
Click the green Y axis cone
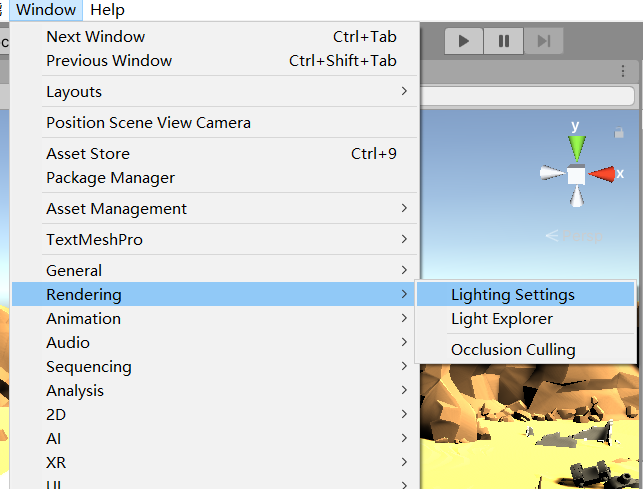[x=576, y=148]
